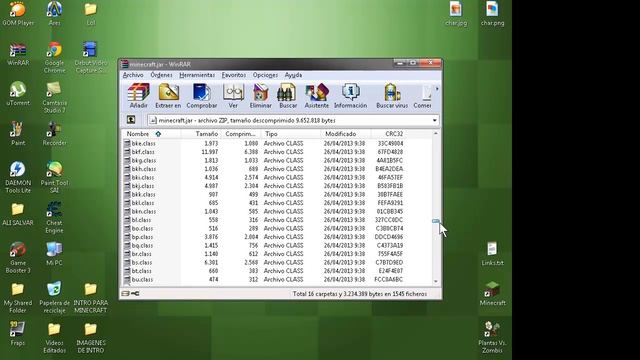The image size is (640, 360).
Task: Open DAEMON Tools Lite icon
Action: (18, 177)
